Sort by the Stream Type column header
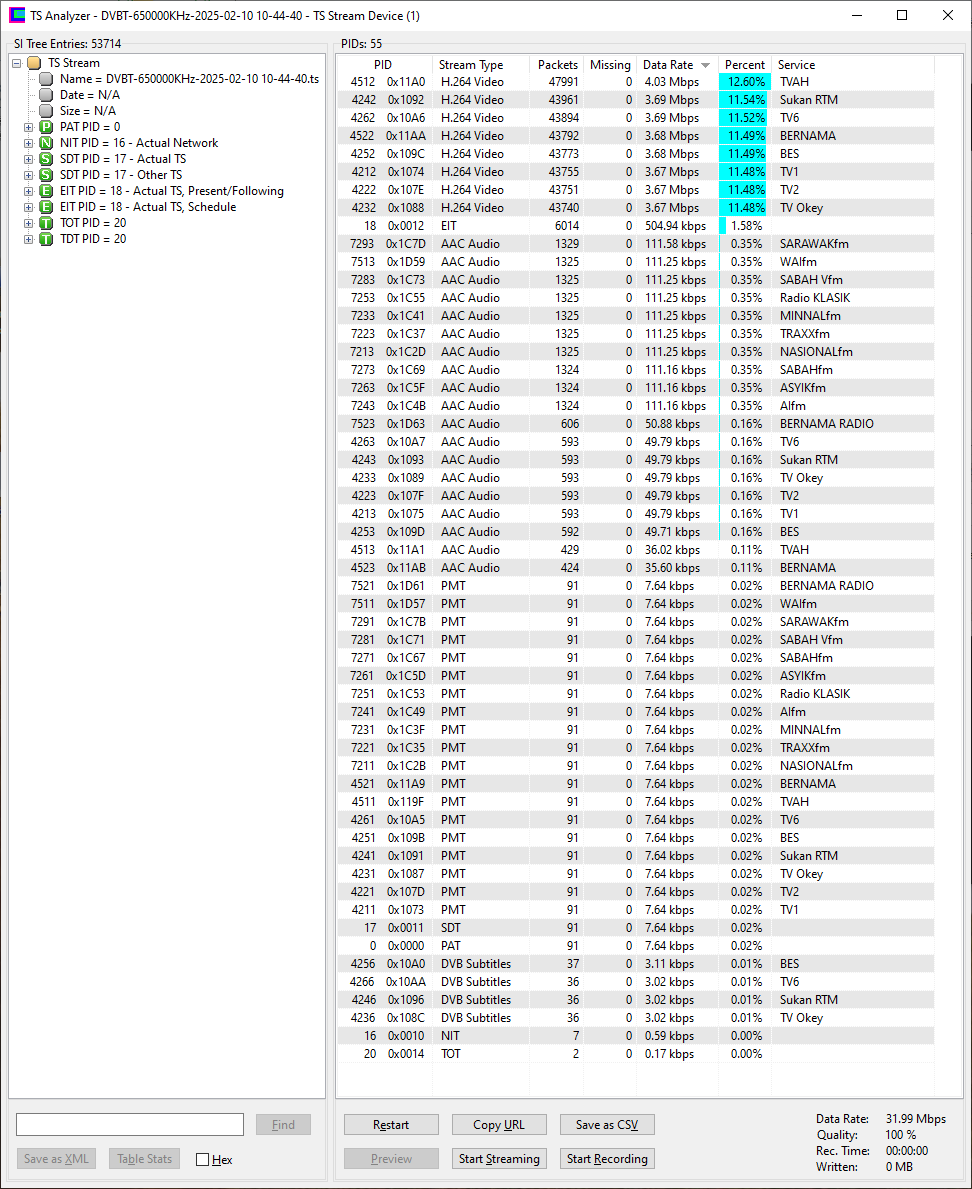The width and height of the screenshot is (972, 1189). [471, 65]
